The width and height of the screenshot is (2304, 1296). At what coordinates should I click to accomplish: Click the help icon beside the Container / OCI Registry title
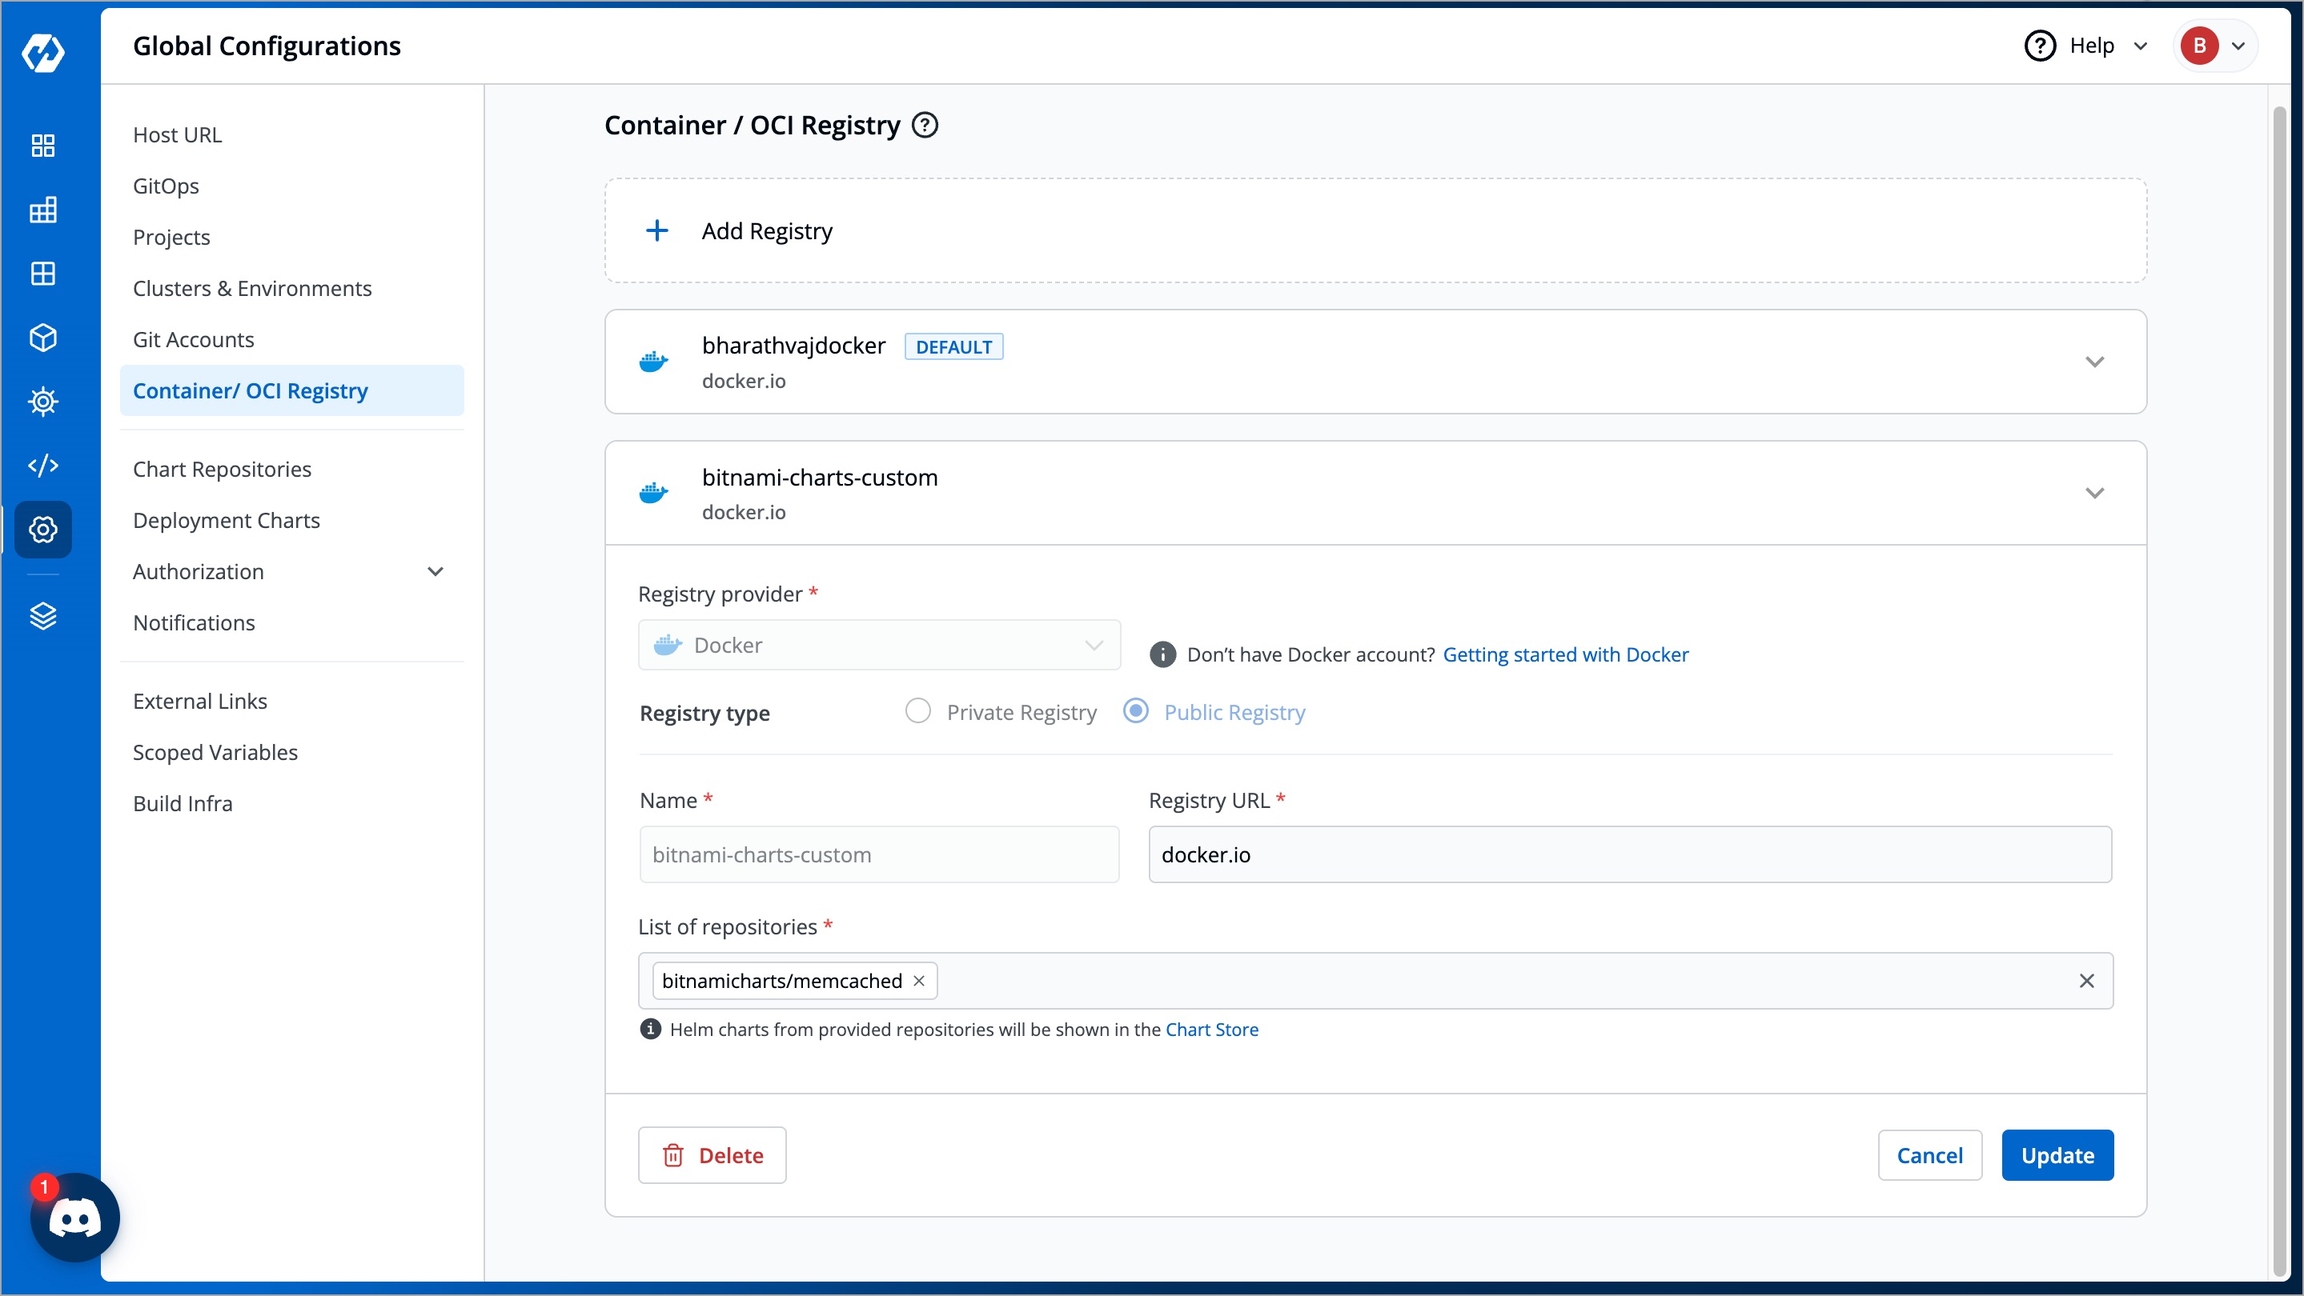pos(925,125)
